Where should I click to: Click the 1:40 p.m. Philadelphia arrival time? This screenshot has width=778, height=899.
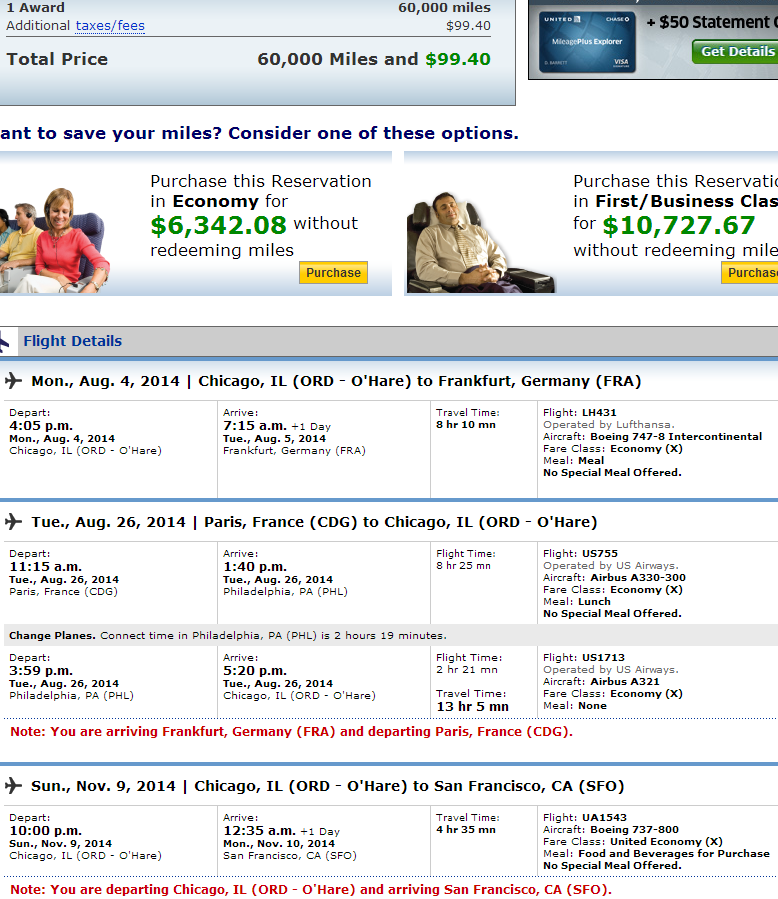(x=255, y=566)
